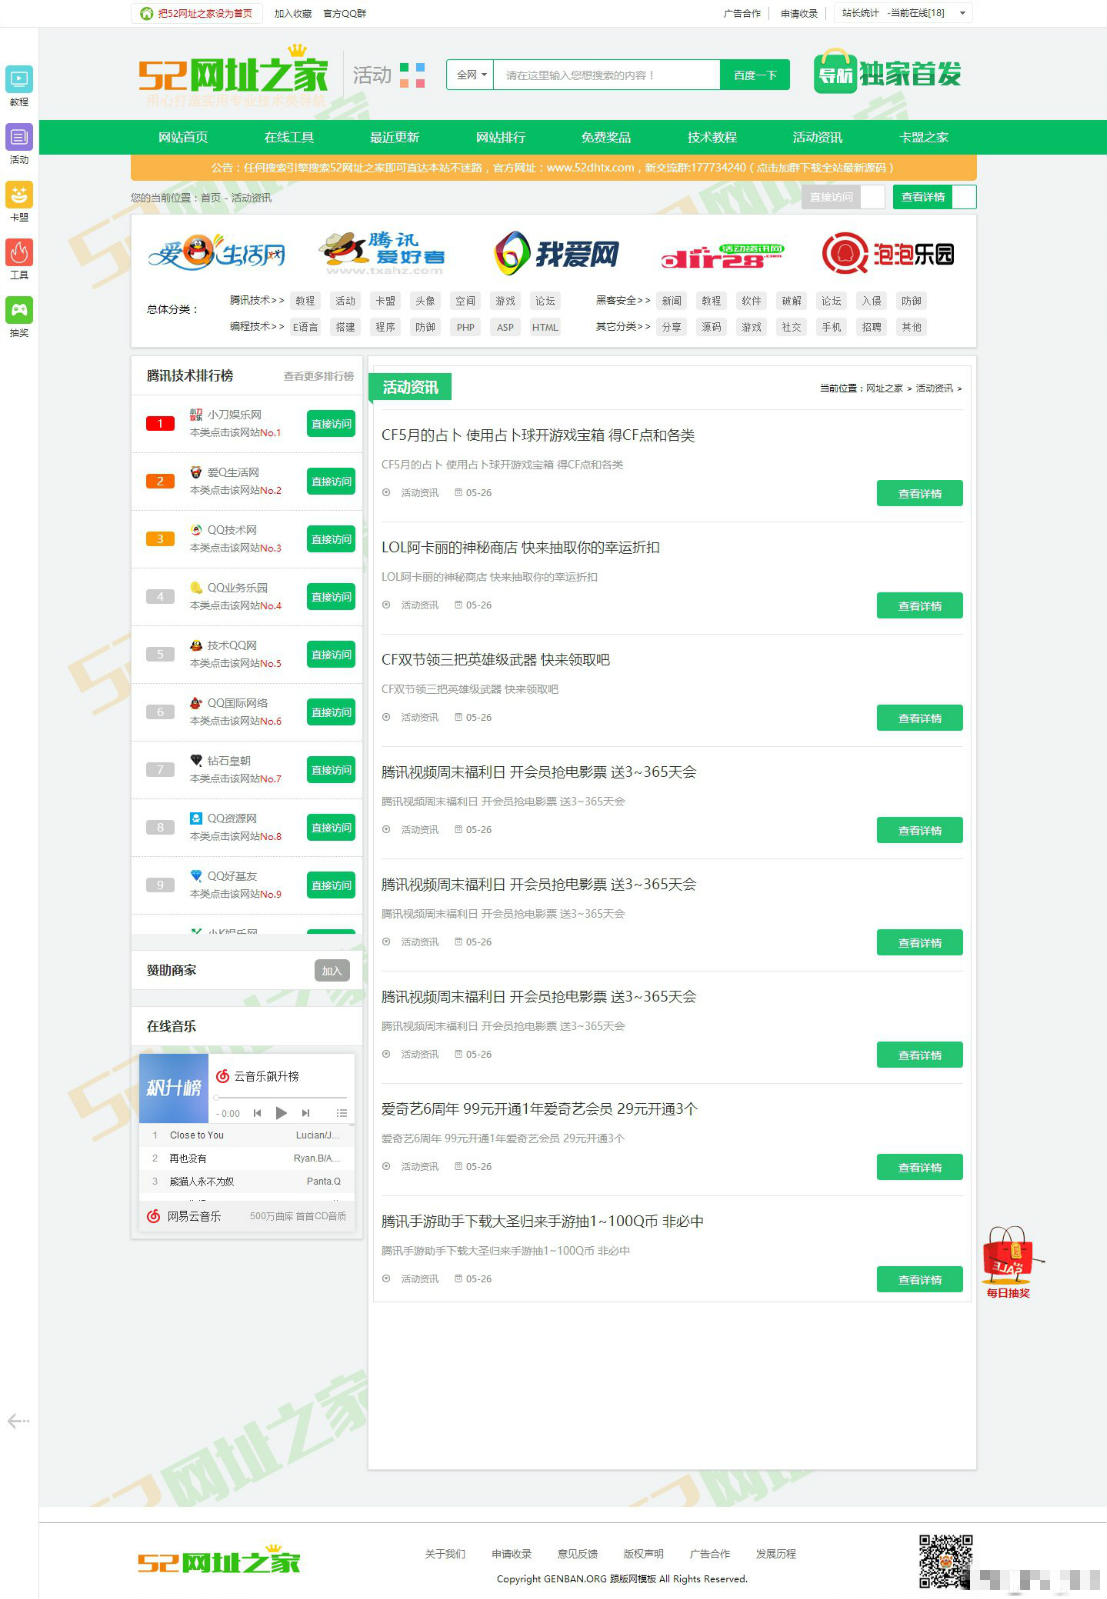Focus the search input field
The height and width of the screenshot is (1599, 1107).
pyautogui.click(x=607, y=75)
